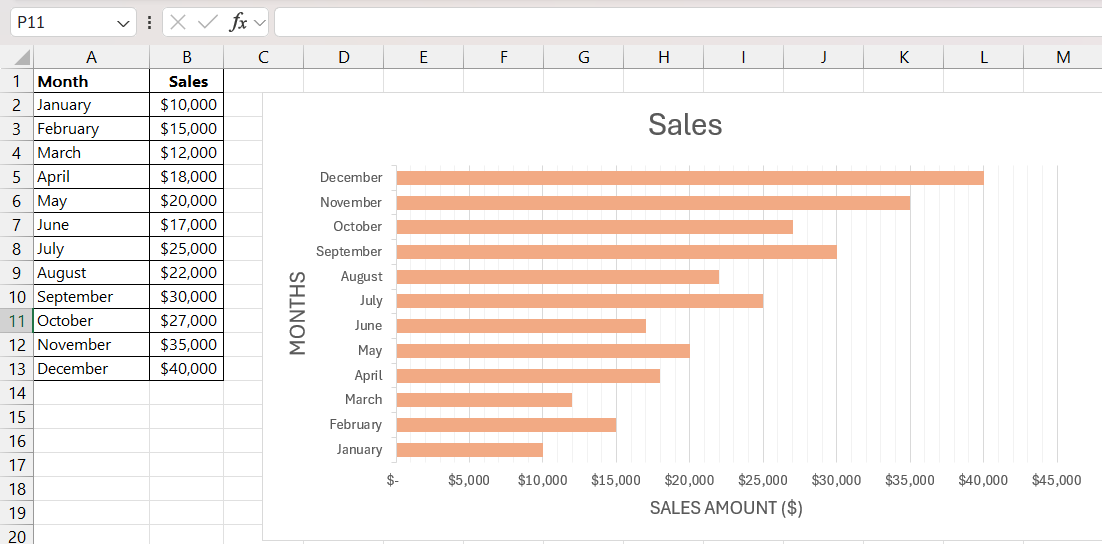Click the $15,000 cell
1102x544 pixels.
coord(186,129)
